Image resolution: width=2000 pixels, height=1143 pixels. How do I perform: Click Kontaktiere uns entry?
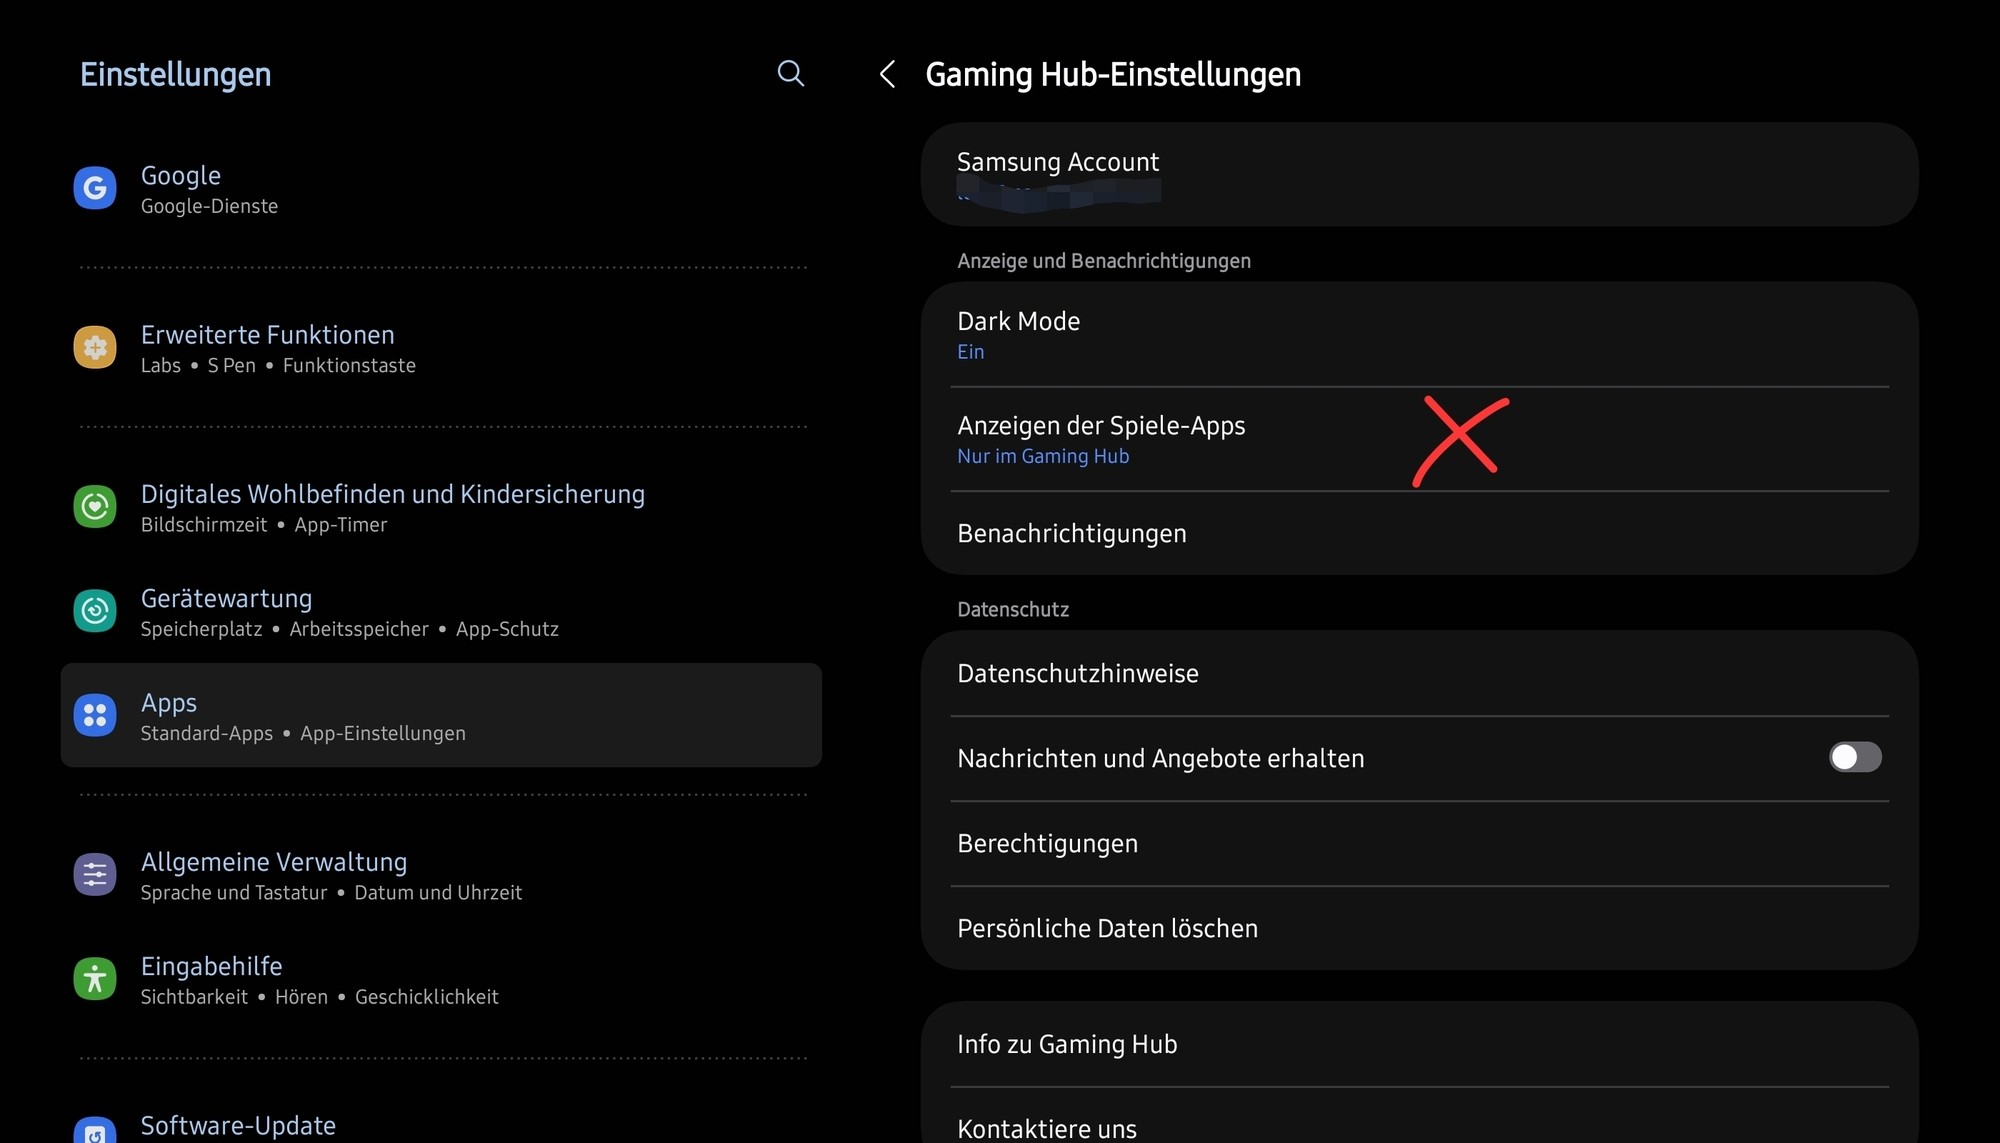(x=1046, y=1127)
